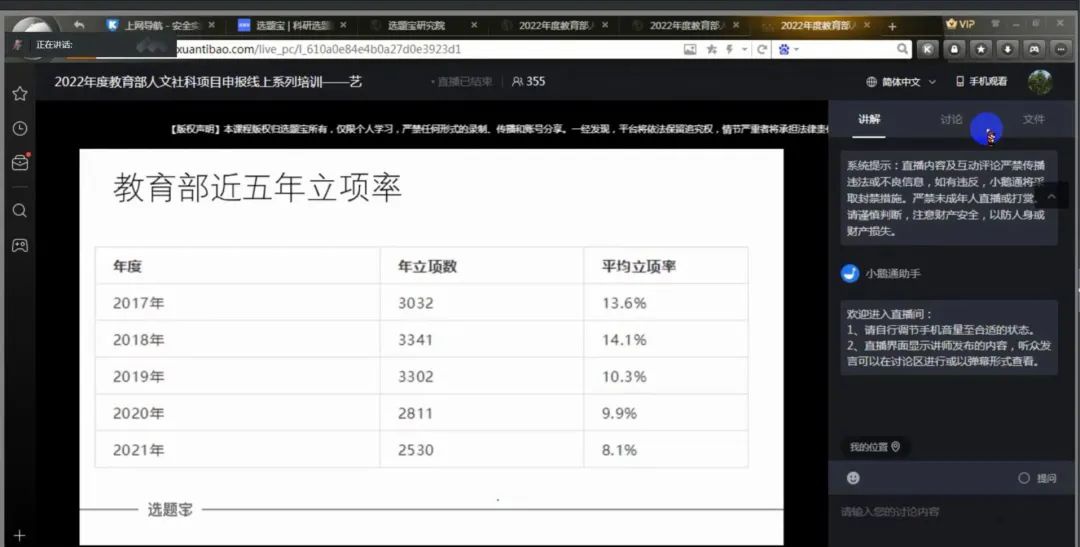This screenshot has height=547, width=1080.
Task: Open the game controller icon in left sidebar
Action: 19,245
